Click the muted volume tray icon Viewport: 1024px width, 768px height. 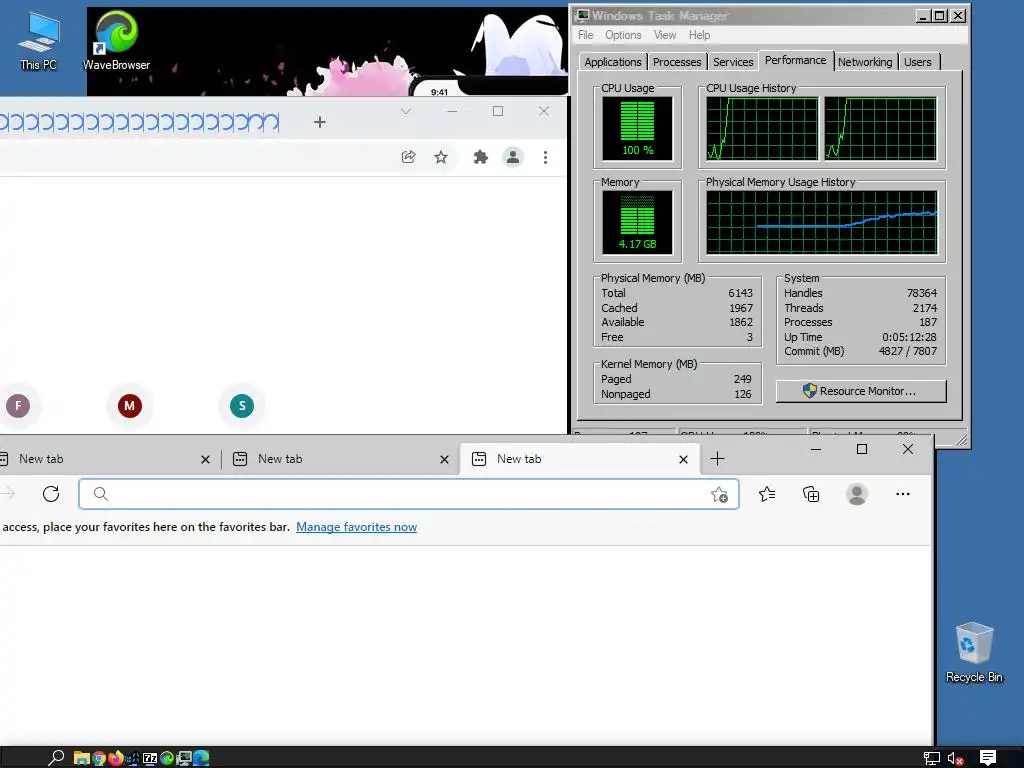955,758
